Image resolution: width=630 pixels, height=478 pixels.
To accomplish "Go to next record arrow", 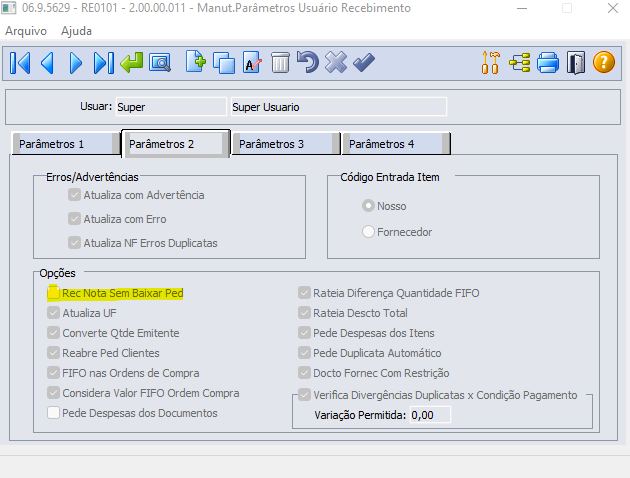I will click(76, 63).
